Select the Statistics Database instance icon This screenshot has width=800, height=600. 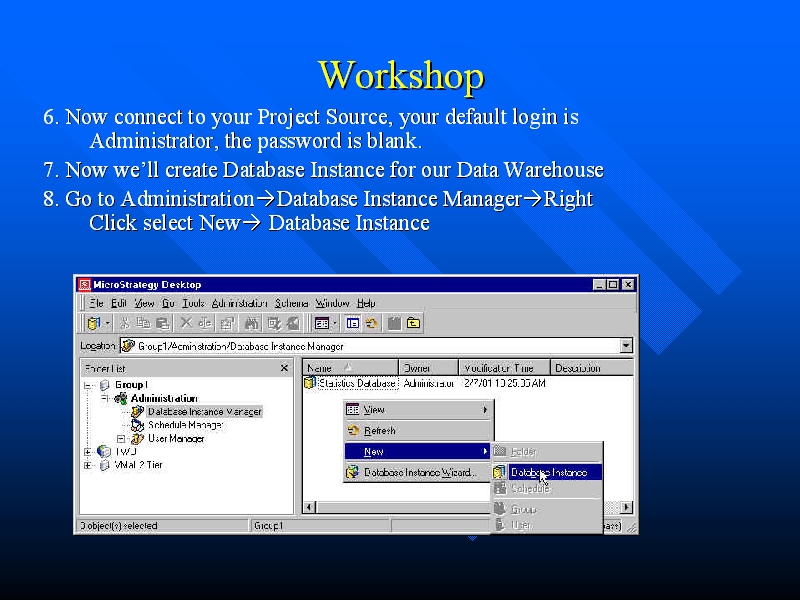tap(310, 383)
